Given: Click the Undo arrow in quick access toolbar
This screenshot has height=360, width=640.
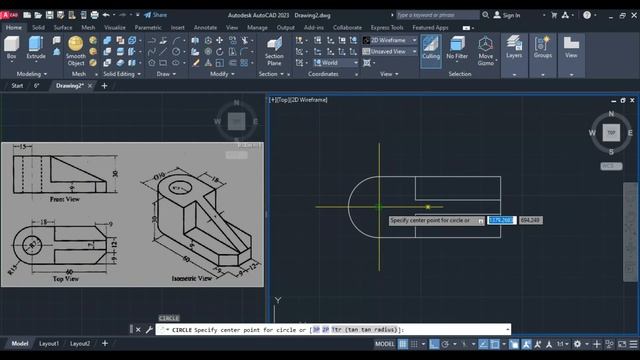Looking at the screenshot, I should point(106,15).
